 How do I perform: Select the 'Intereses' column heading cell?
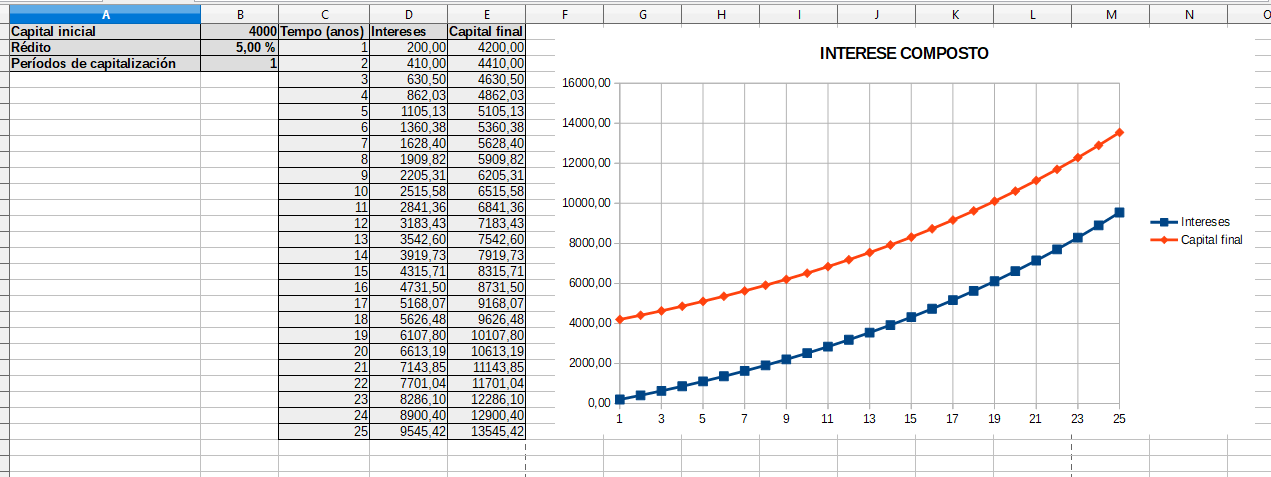(408, 32)
